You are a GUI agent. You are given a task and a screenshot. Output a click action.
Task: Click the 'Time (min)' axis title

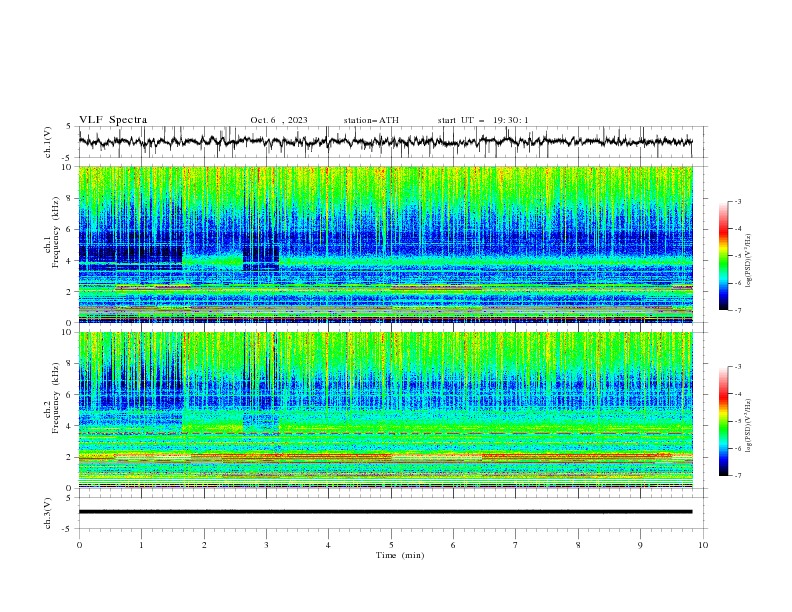point(400,555)
